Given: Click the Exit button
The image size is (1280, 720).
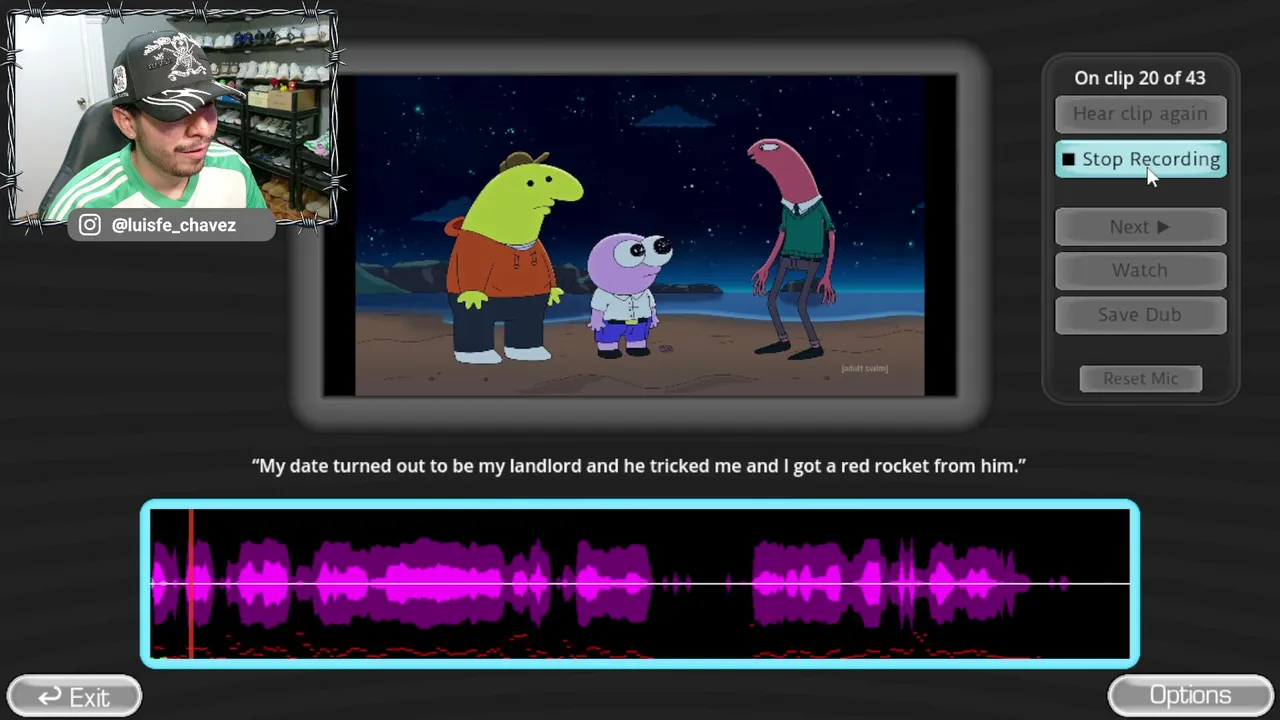Looking at the screenshot, I should tap(75, 697).
